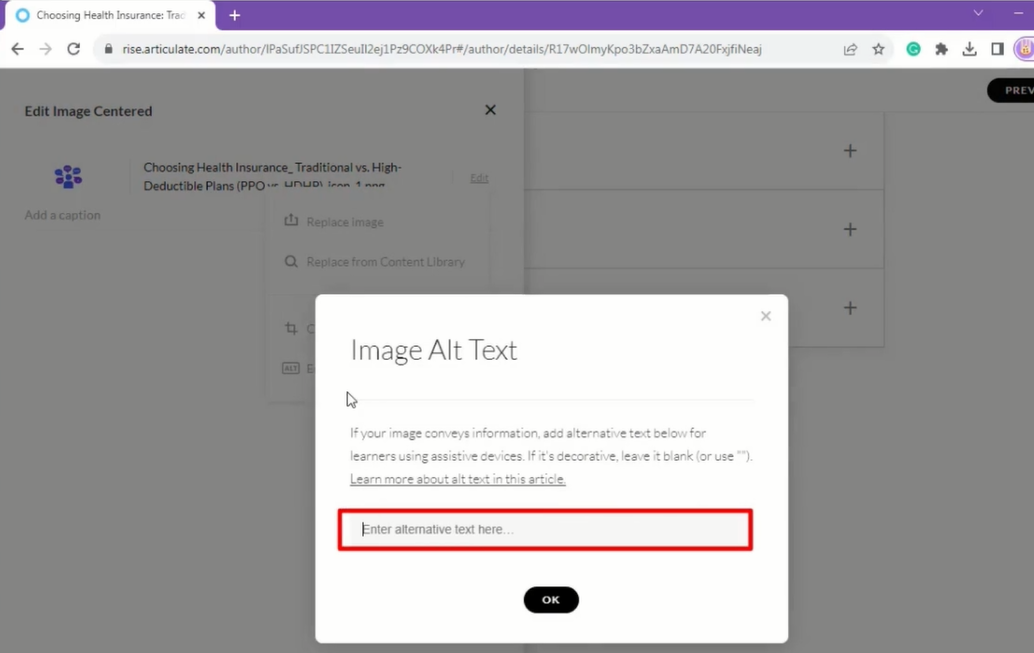This screenshot has width=1034, height=653.
Task: Close the Image Alt Text dialog
Action: coord(766,316)
